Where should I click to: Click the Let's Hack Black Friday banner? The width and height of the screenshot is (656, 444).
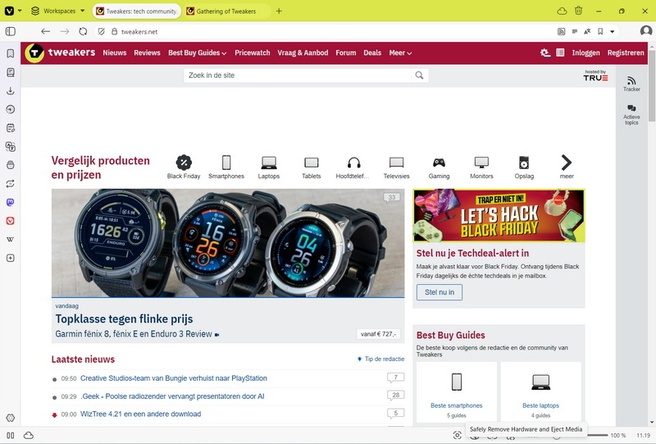(499, 216)
